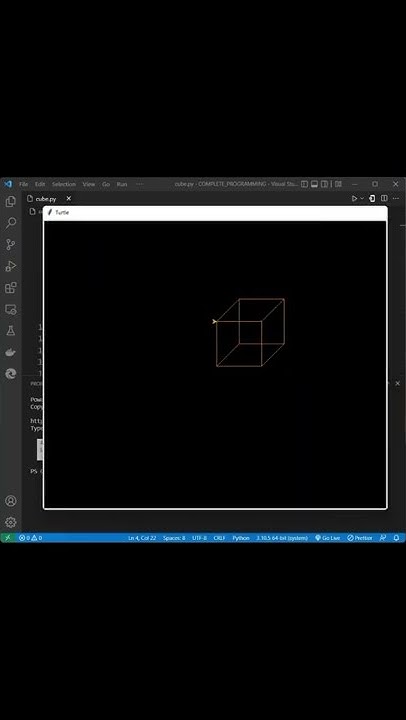Open the Extensions view
Image resolution: width=406 pixels, height=720 pixels.
(x=10, y=288)
